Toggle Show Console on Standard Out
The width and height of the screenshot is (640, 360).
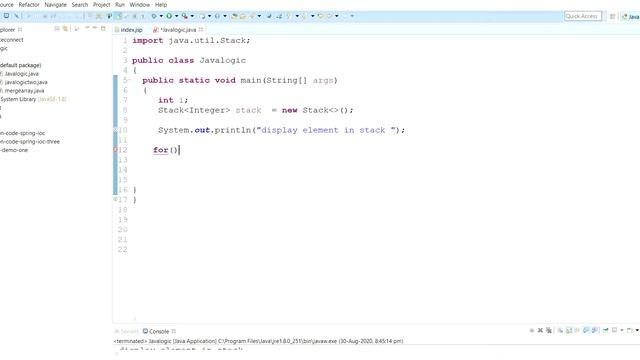pyautogui.click(x=586, y=330)
